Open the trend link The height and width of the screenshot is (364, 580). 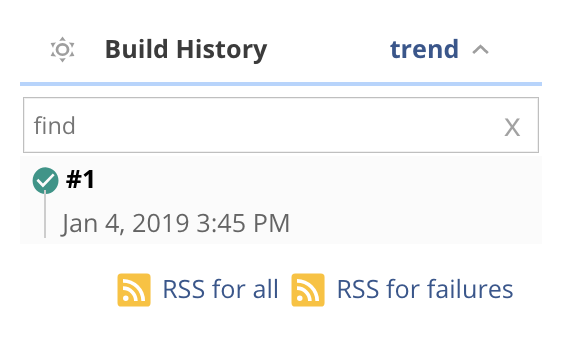click(424, 49)
